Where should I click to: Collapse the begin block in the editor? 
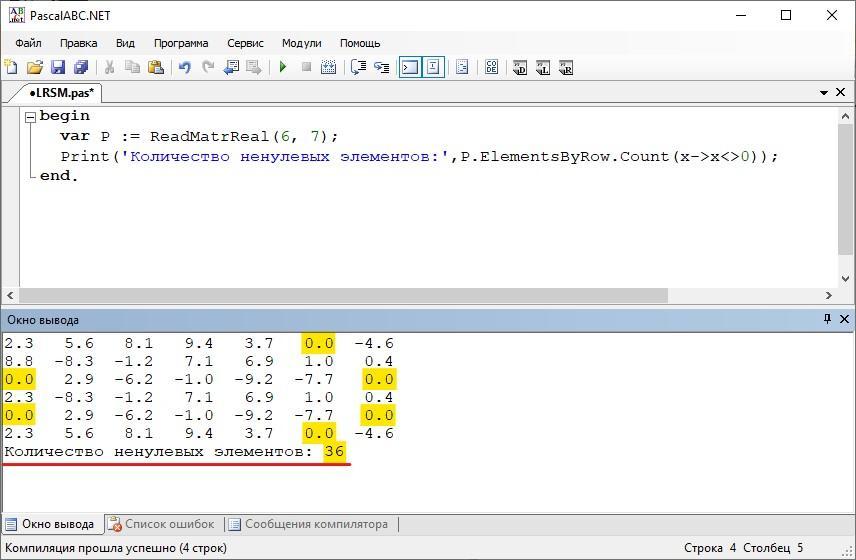(x=30, y=117)
